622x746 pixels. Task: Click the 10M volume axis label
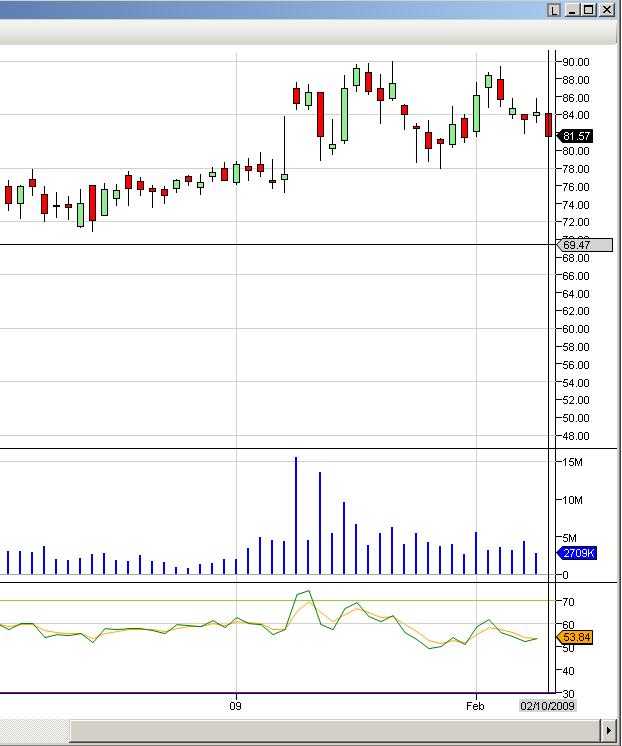[x=573, y=500]
